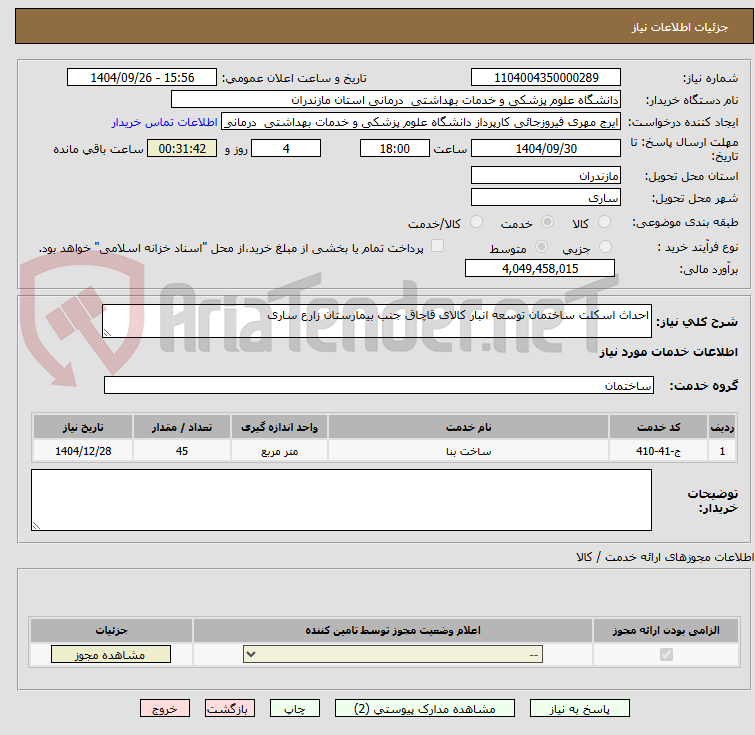Click the remaining time 00:31:42 field
This screenshot has width=755, height=735.
(182, 148)
